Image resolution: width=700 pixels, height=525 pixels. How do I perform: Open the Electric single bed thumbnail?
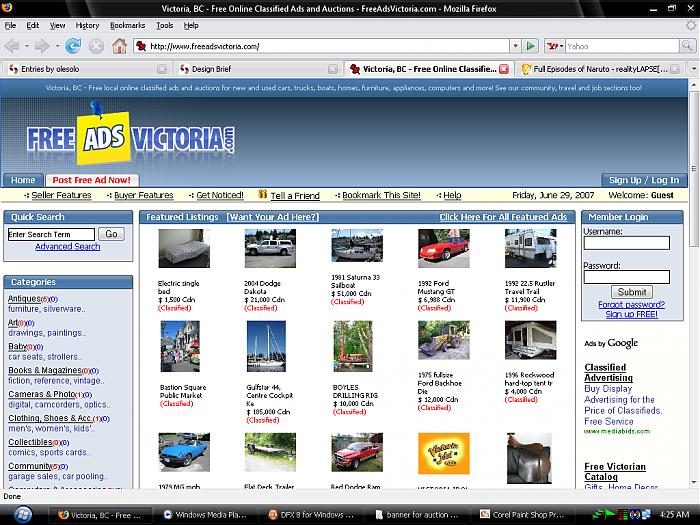(184, 248)
